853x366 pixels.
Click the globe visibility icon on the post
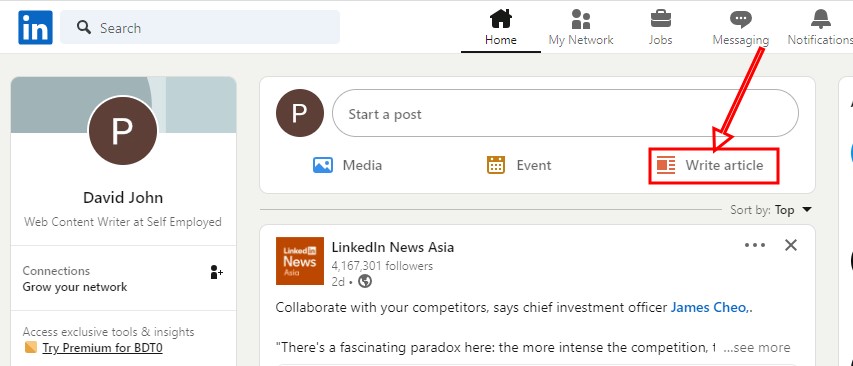pyautogui.click(x=366, y=281)
